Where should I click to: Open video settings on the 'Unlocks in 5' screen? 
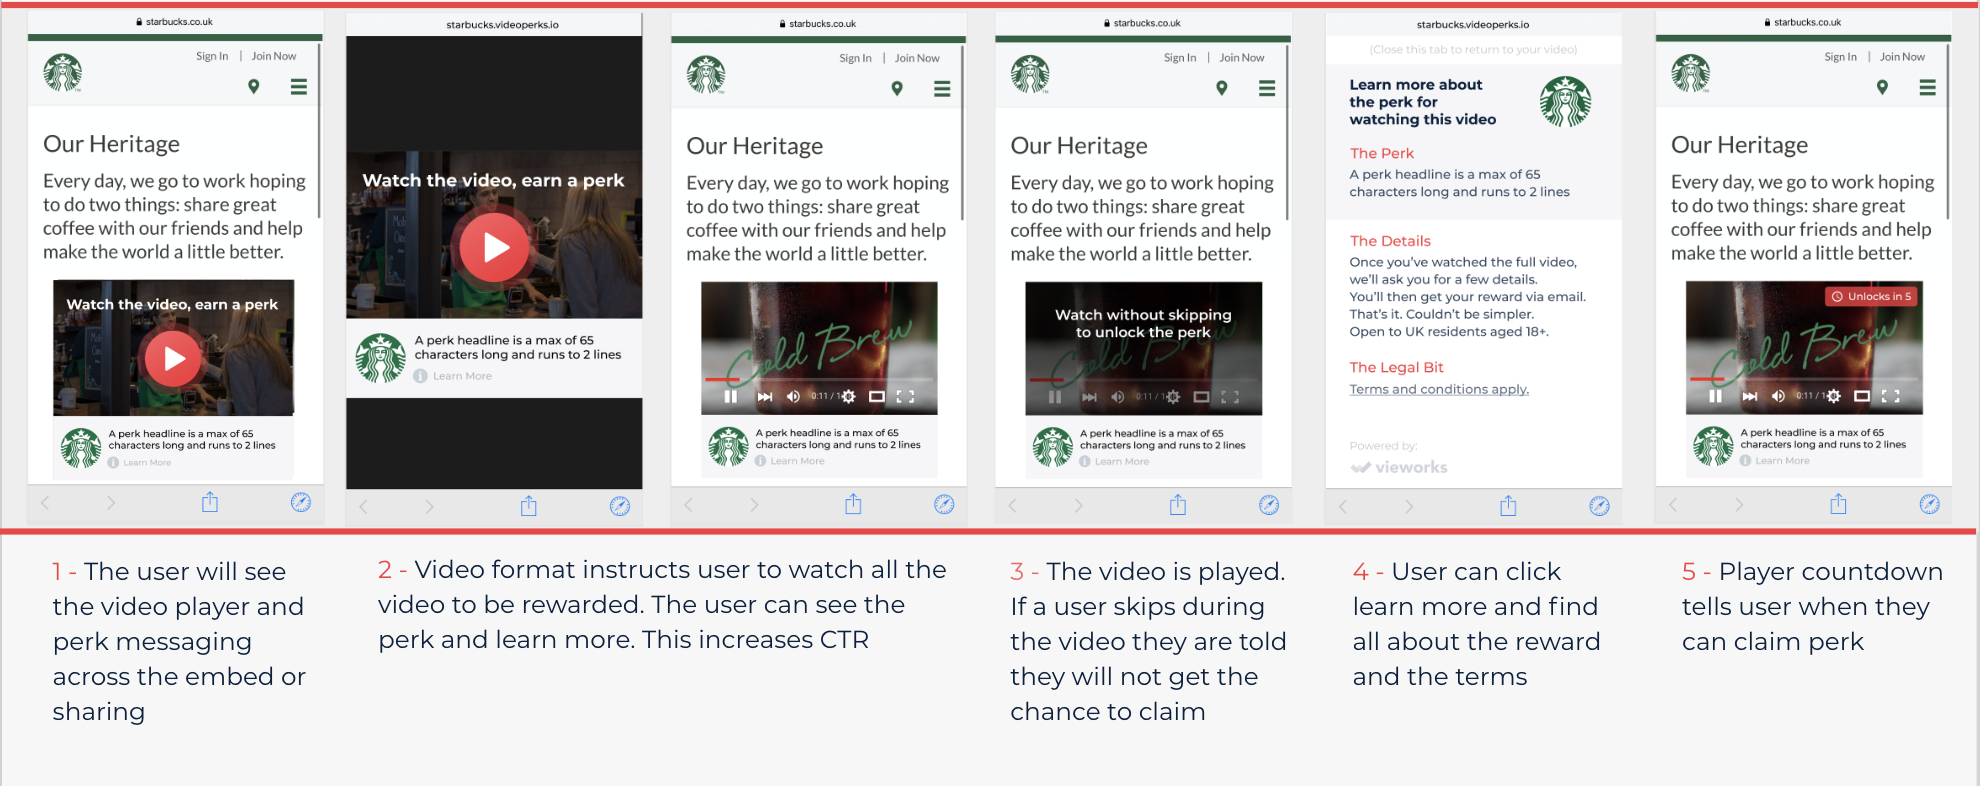pyautogui.click(x=1833, y=396)
